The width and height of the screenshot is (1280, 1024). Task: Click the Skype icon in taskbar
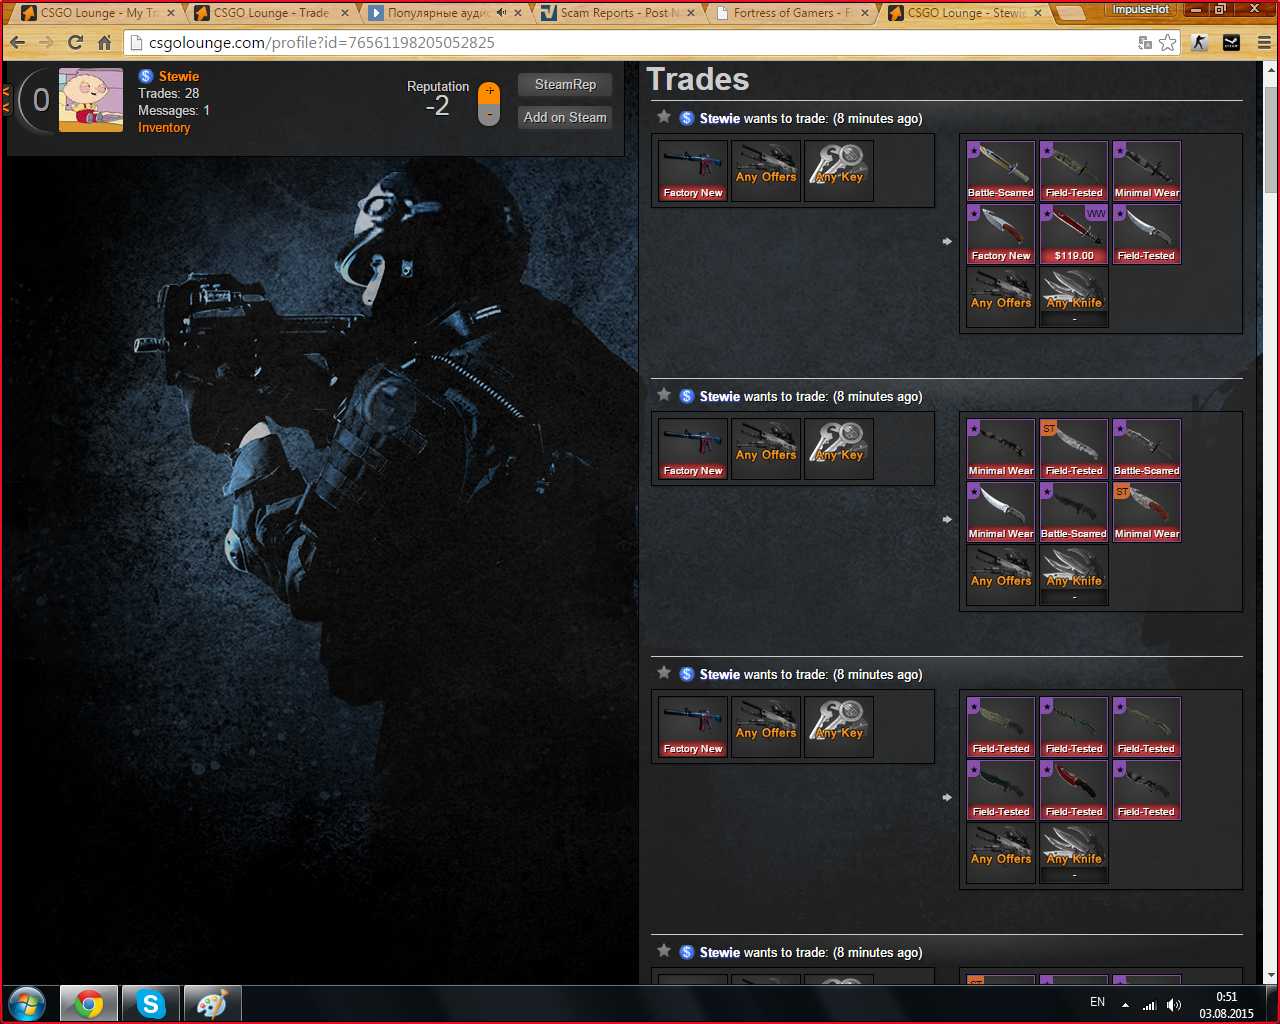(151, 1004)
